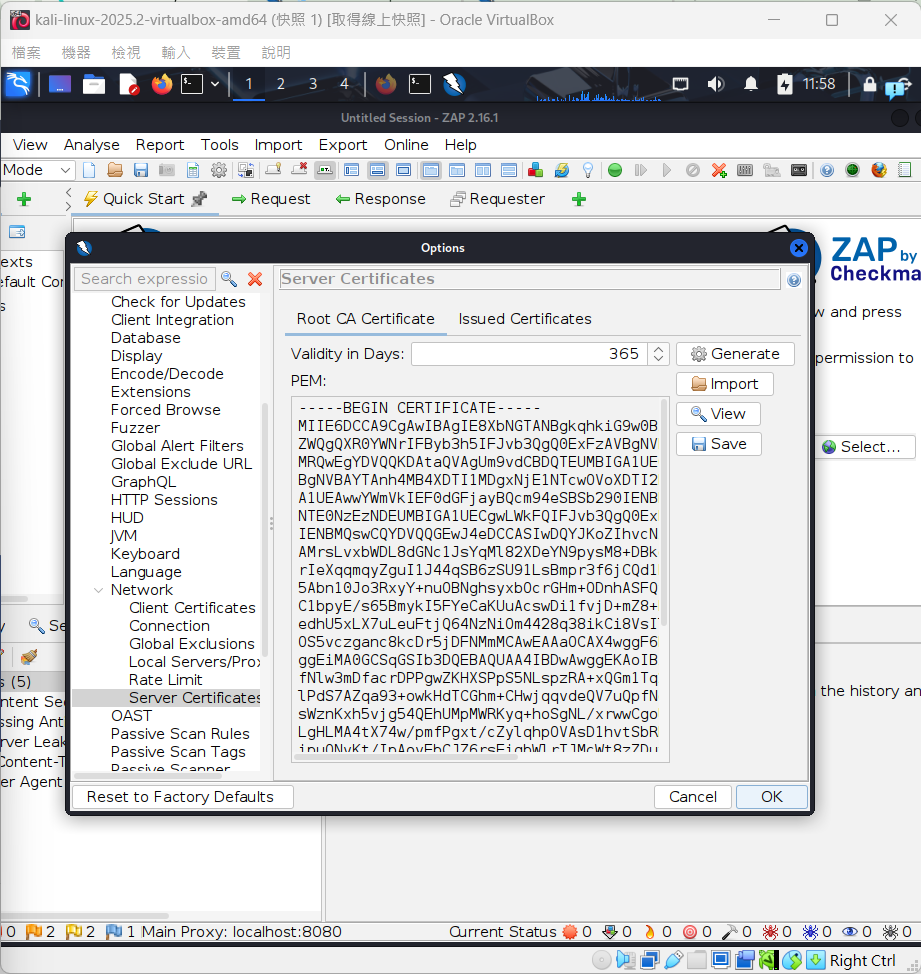Click the notification bell icon

click(x=751, y=84)
